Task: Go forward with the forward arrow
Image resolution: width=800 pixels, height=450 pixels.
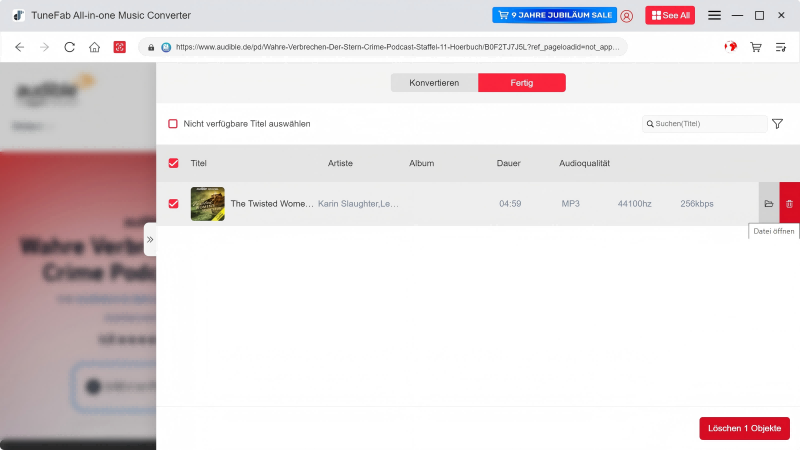Action: coord(44,47)
